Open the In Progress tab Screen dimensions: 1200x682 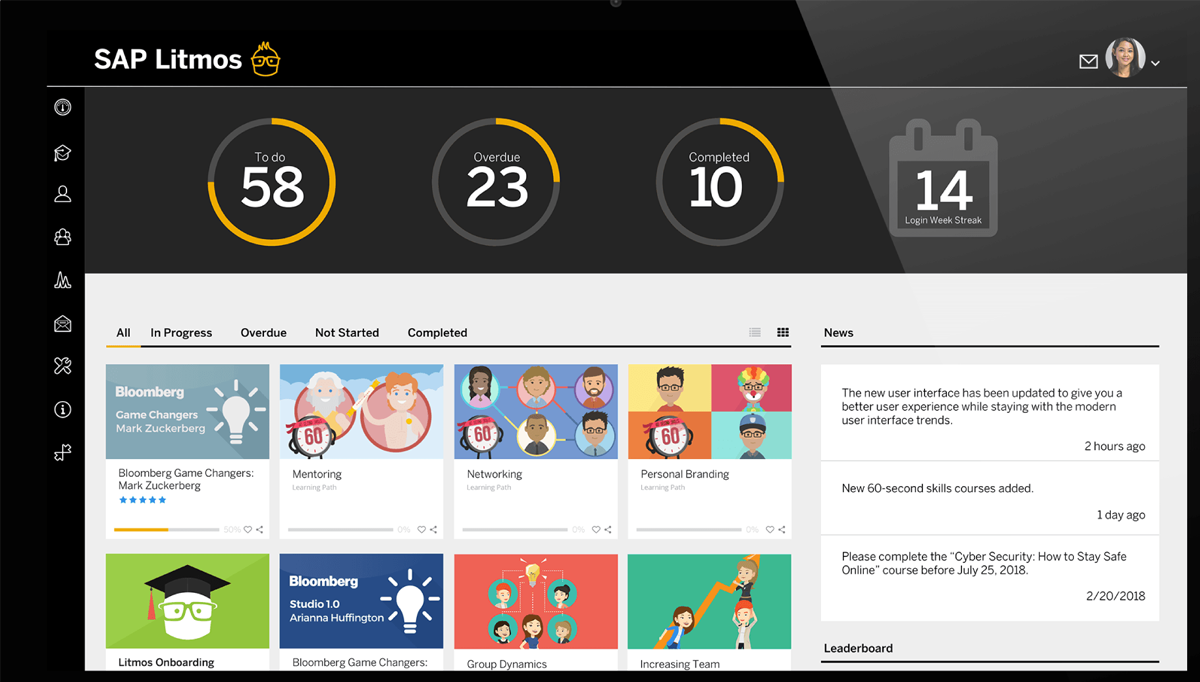(x=181, y=332)
